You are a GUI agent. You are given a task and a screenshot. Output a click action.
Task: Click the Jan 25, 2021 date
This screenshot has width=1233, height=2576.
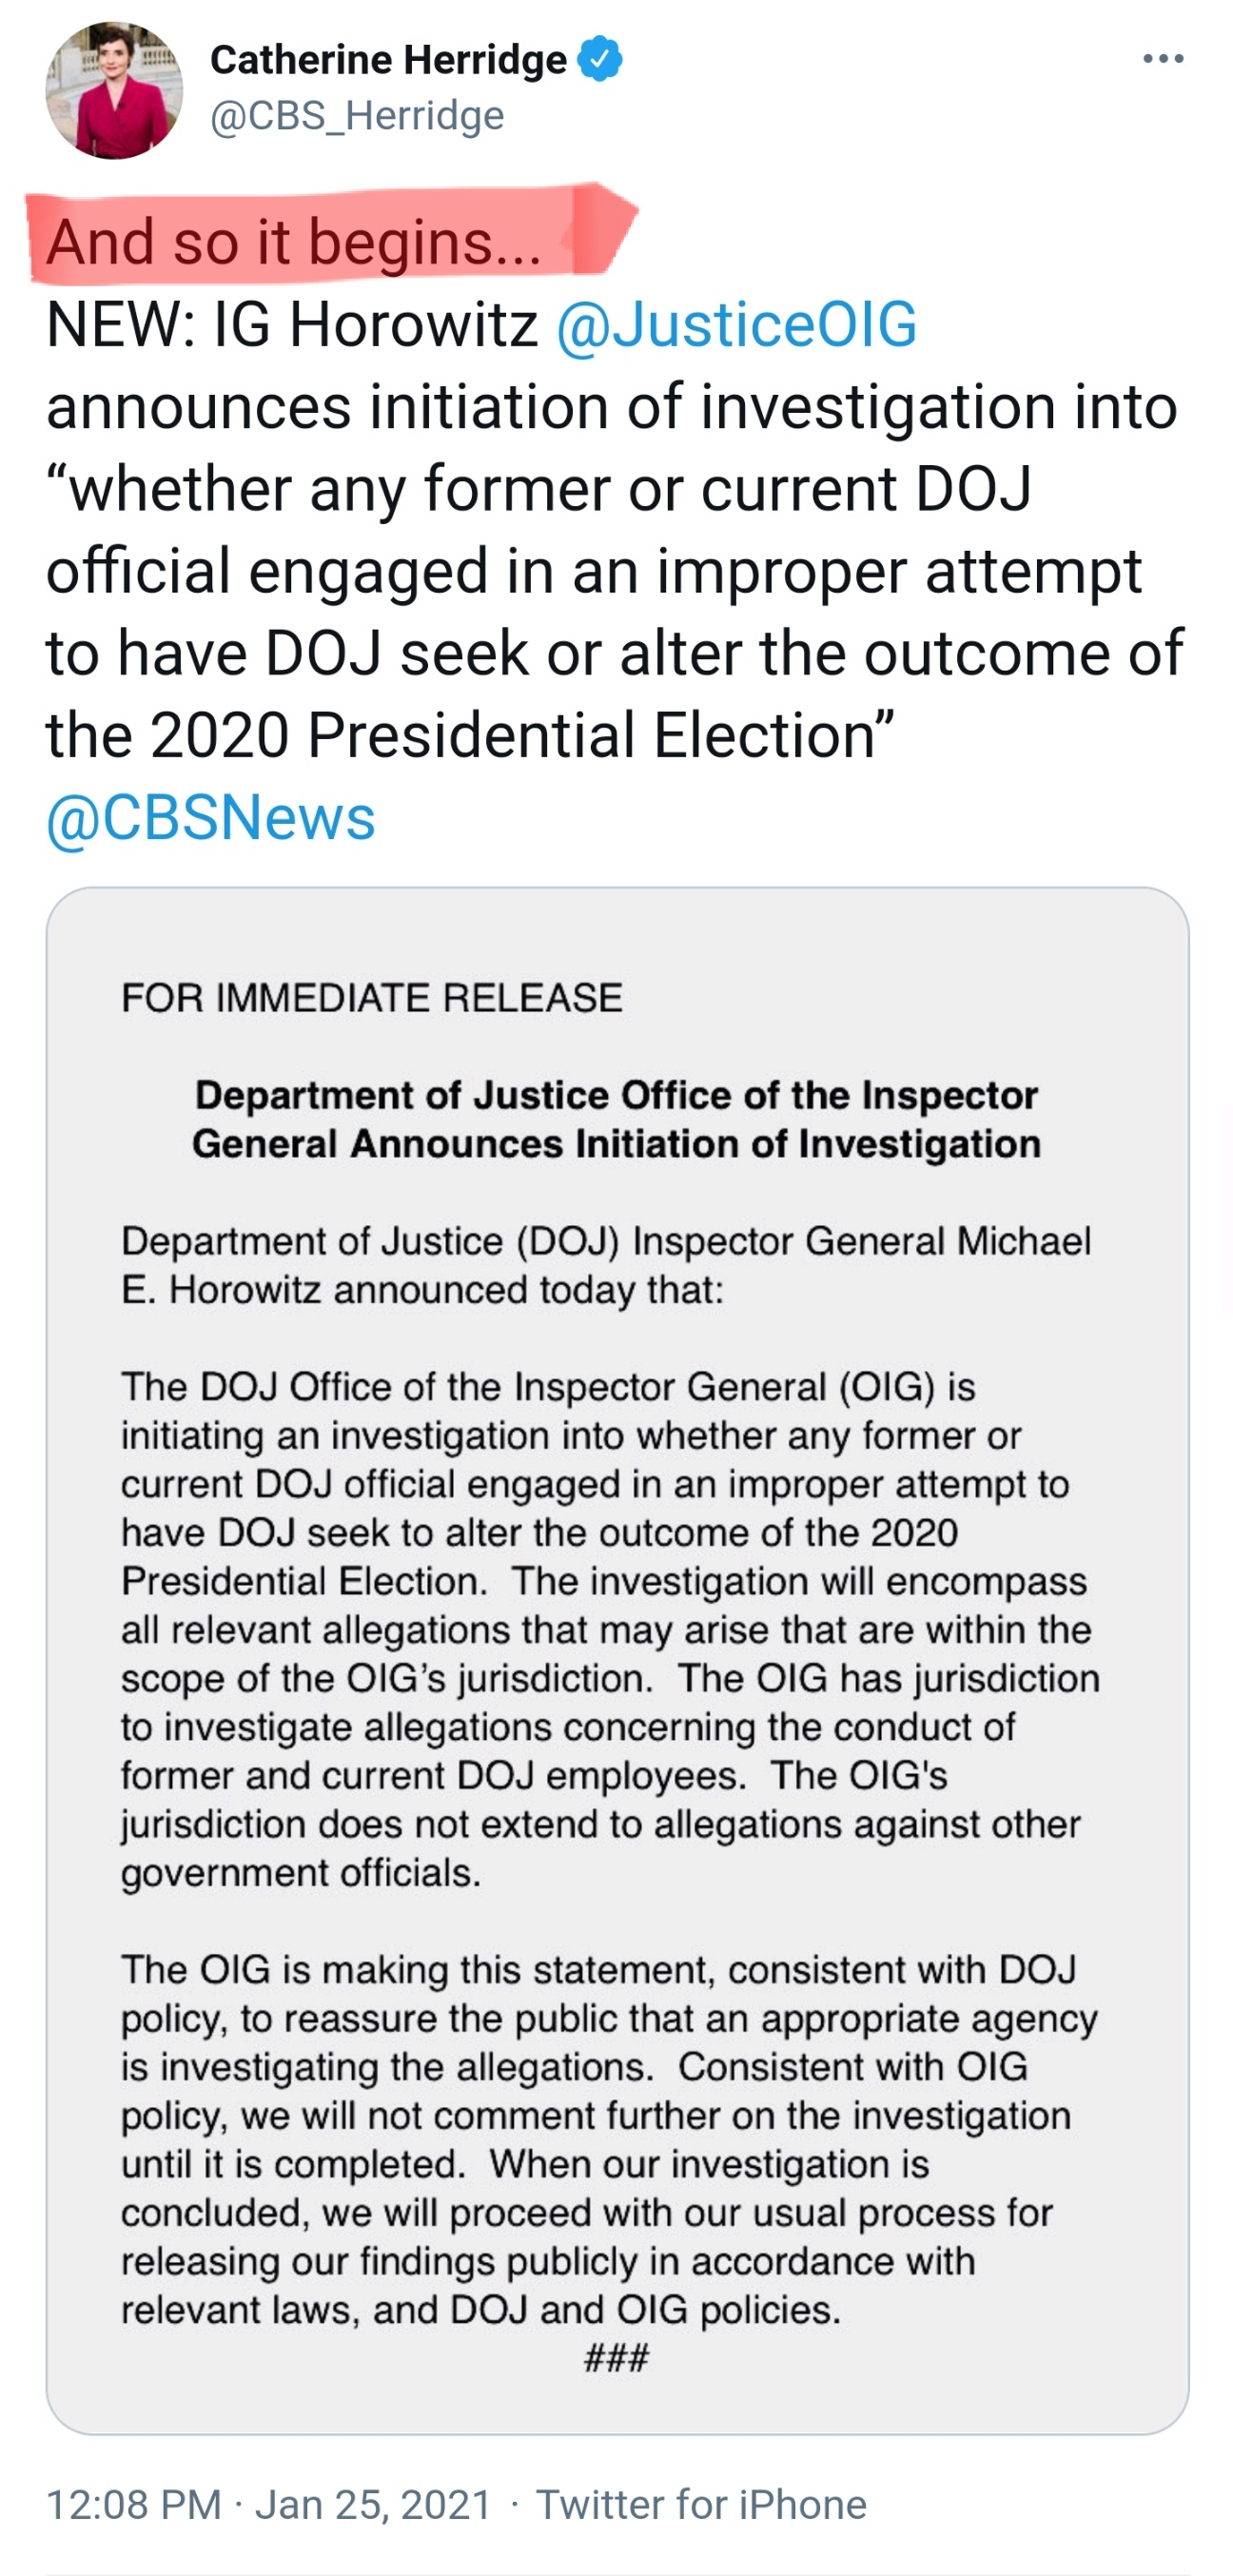(373, 2504)
